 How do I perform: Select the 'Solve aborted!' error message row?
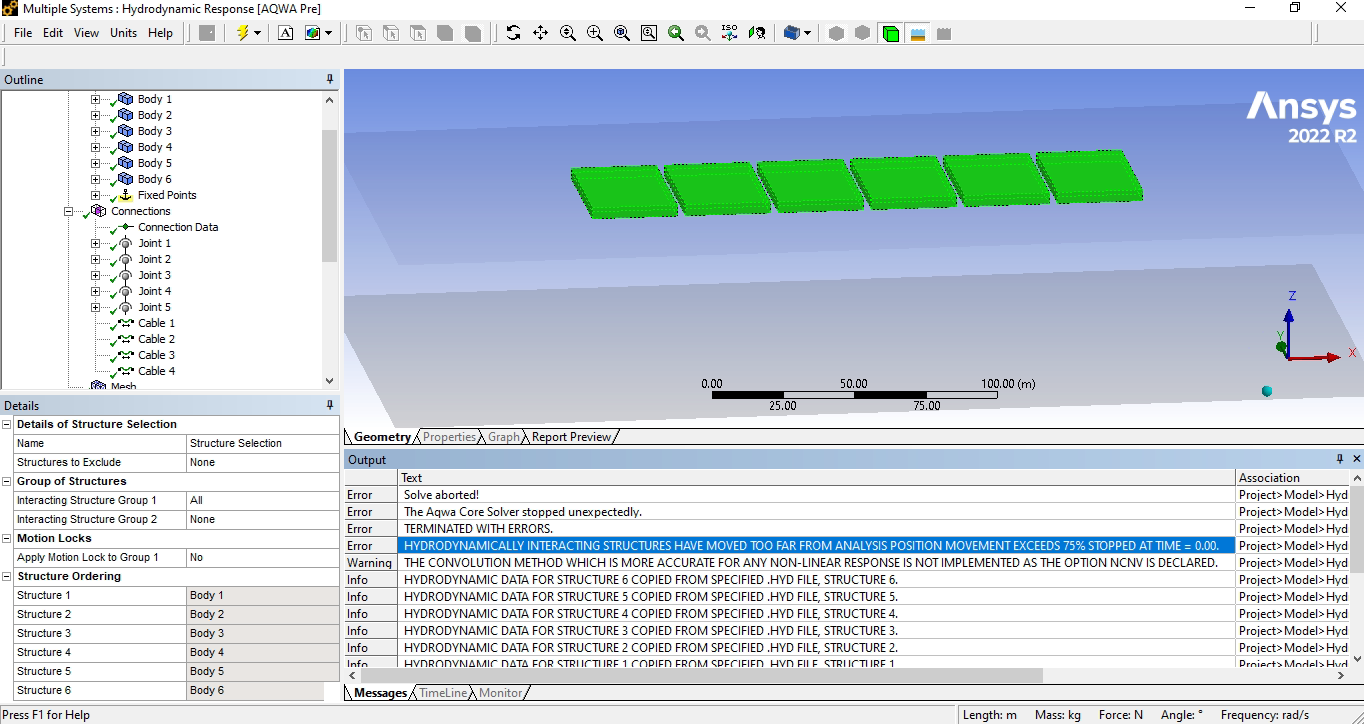coord(441,495)
